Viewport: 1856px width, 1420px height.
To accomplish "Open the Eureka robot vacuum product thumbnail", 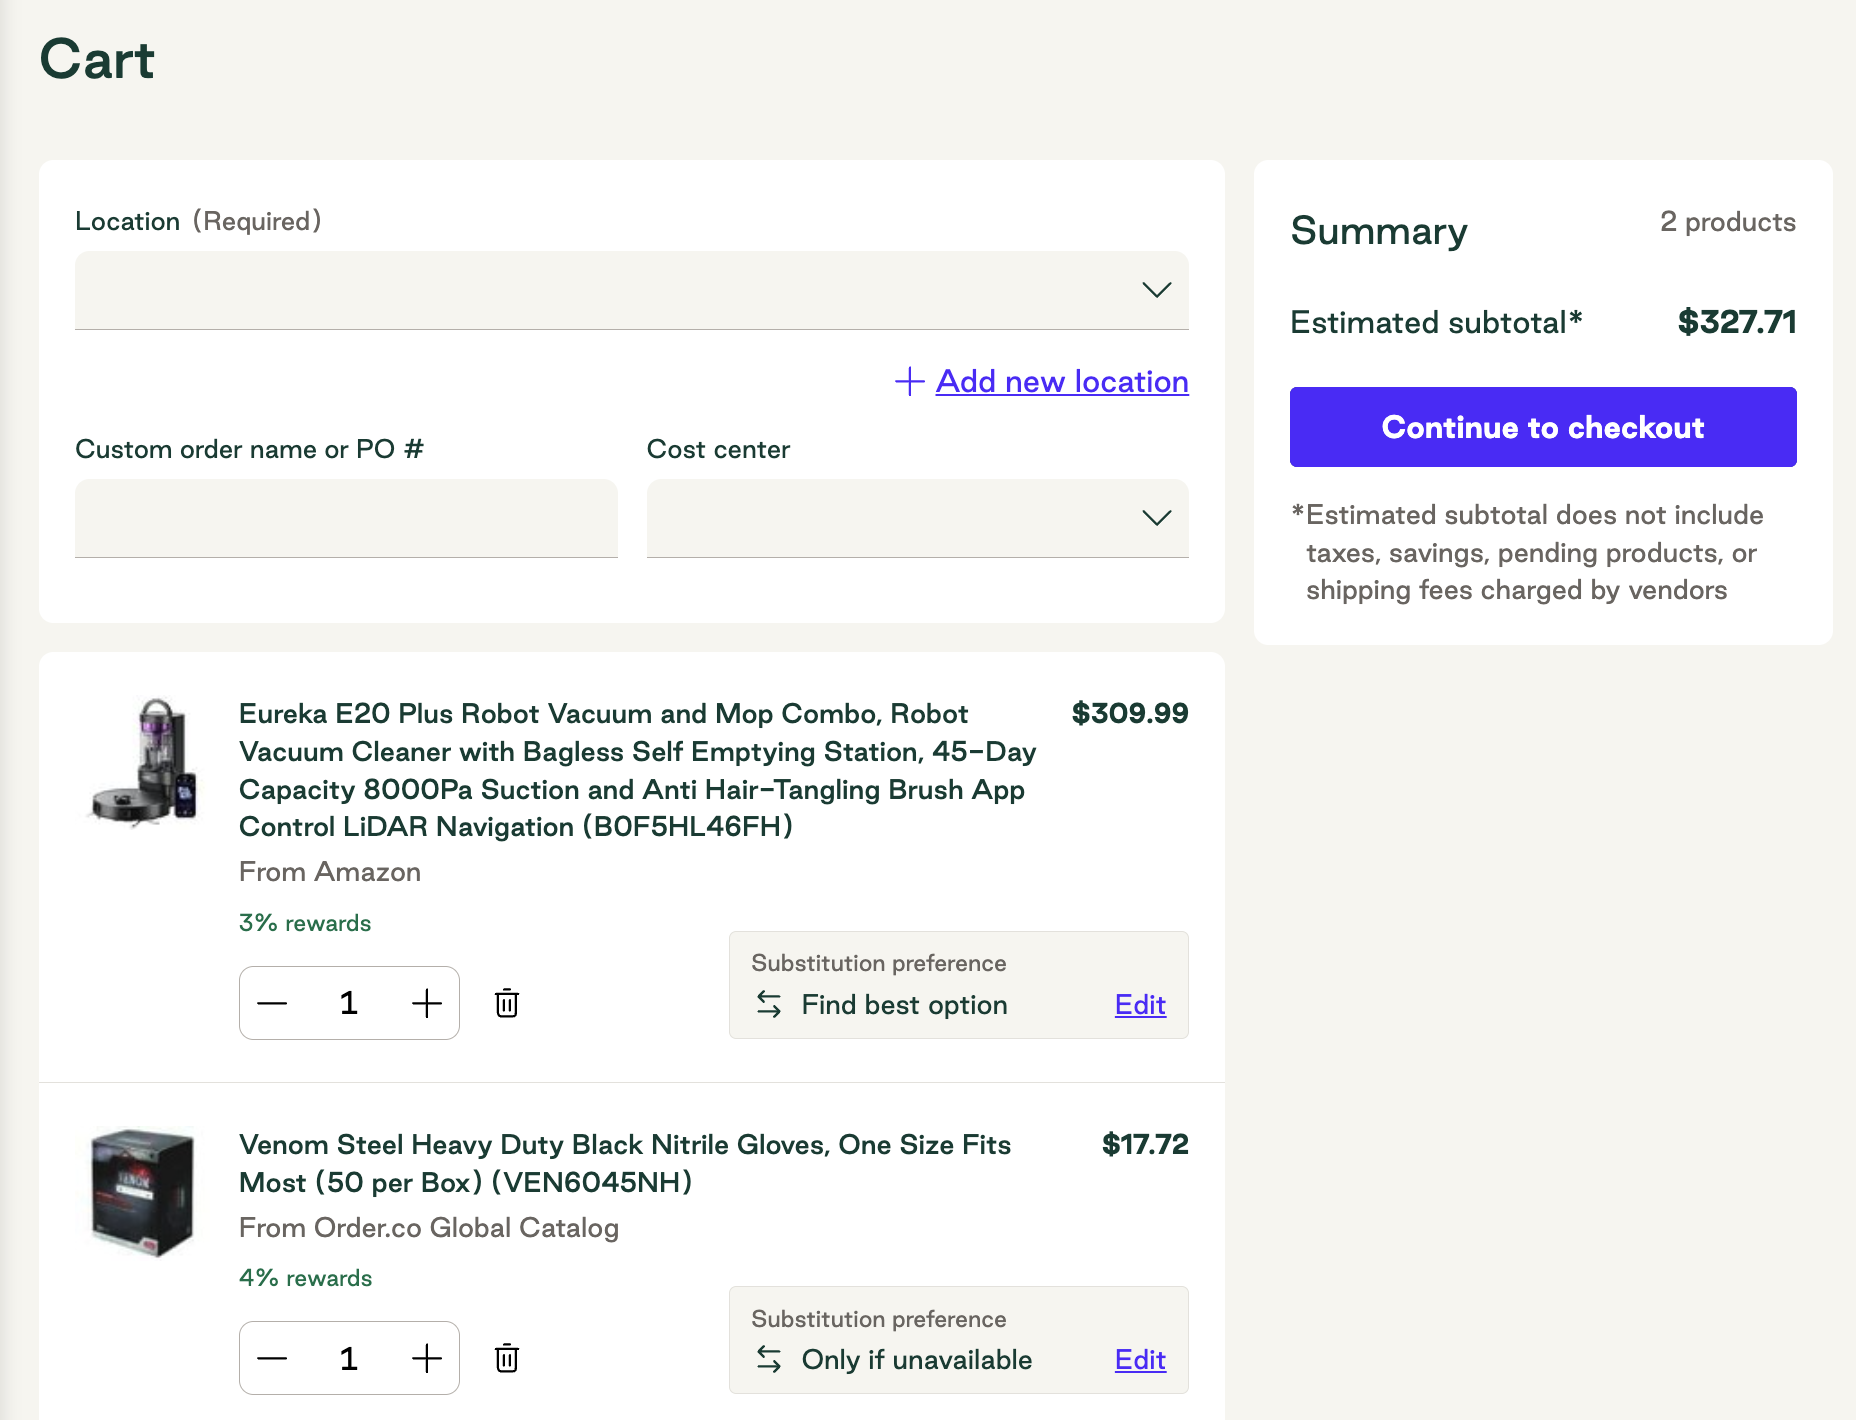I will 142,762.
